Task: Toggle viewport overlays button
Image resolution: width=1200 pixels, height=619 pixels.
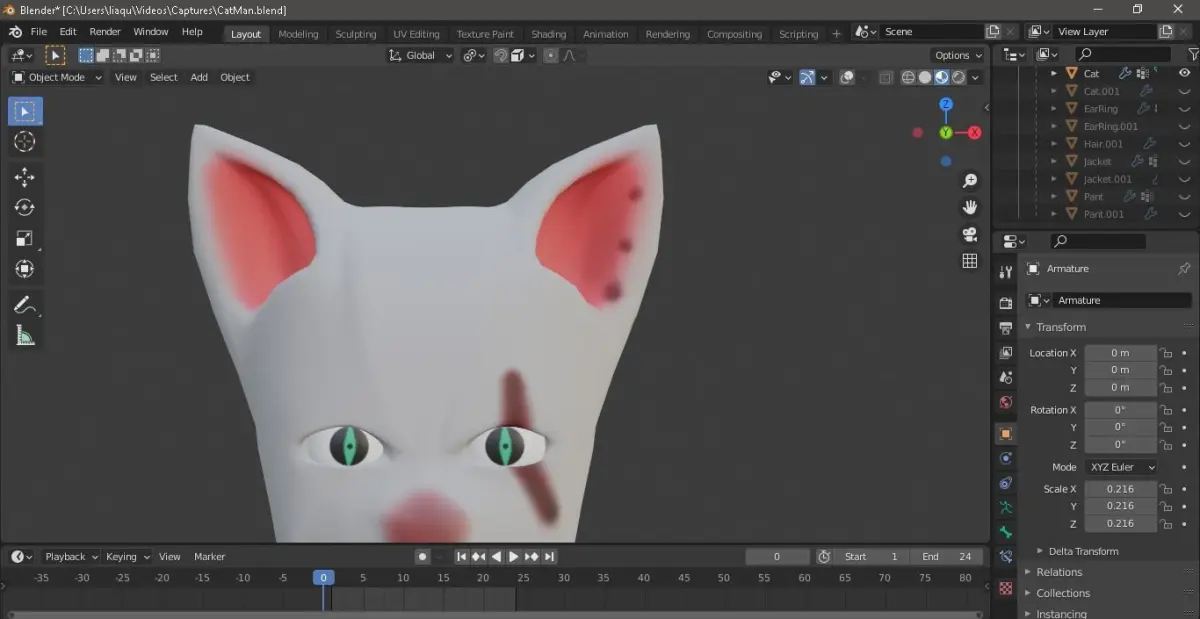Action: pos(847,77)
